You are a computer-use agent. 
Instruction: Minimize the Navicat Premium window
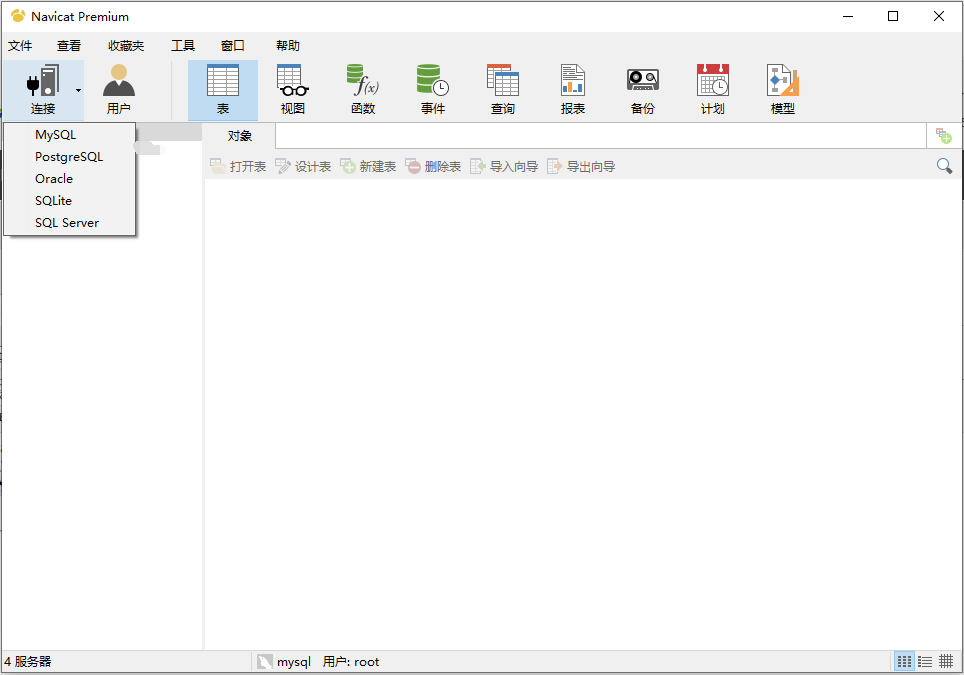point(848,17)
